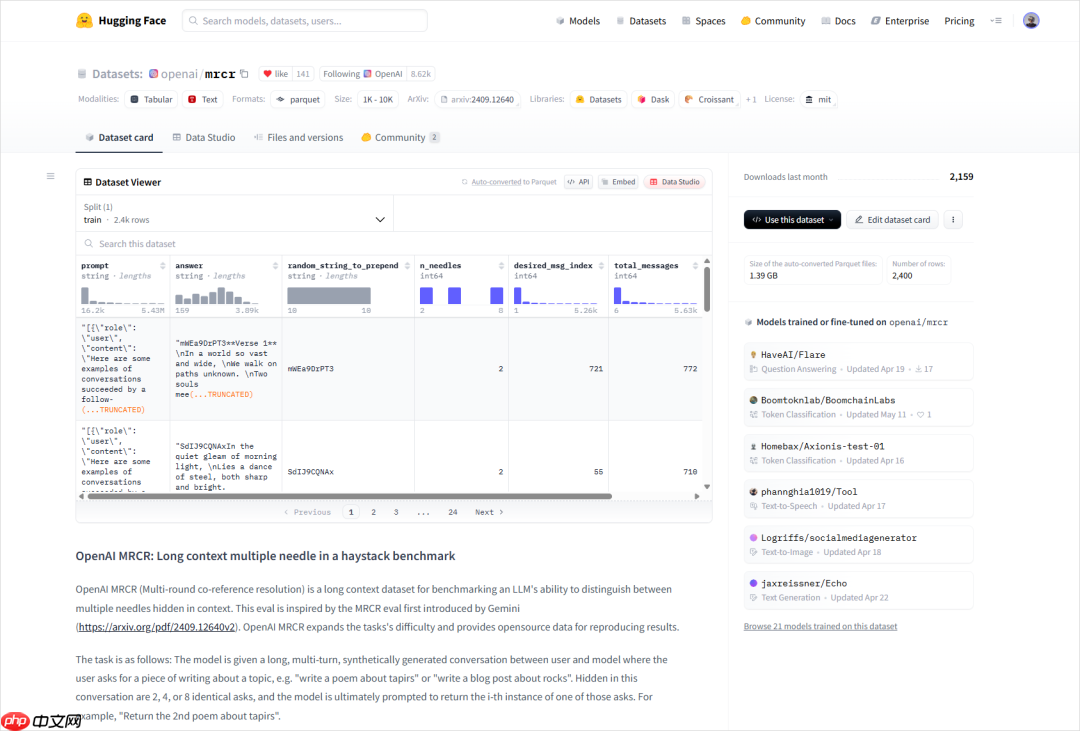Show the +1 more libraries
The width and height of the screenshot is (1080, 731).
pos(751,99)
